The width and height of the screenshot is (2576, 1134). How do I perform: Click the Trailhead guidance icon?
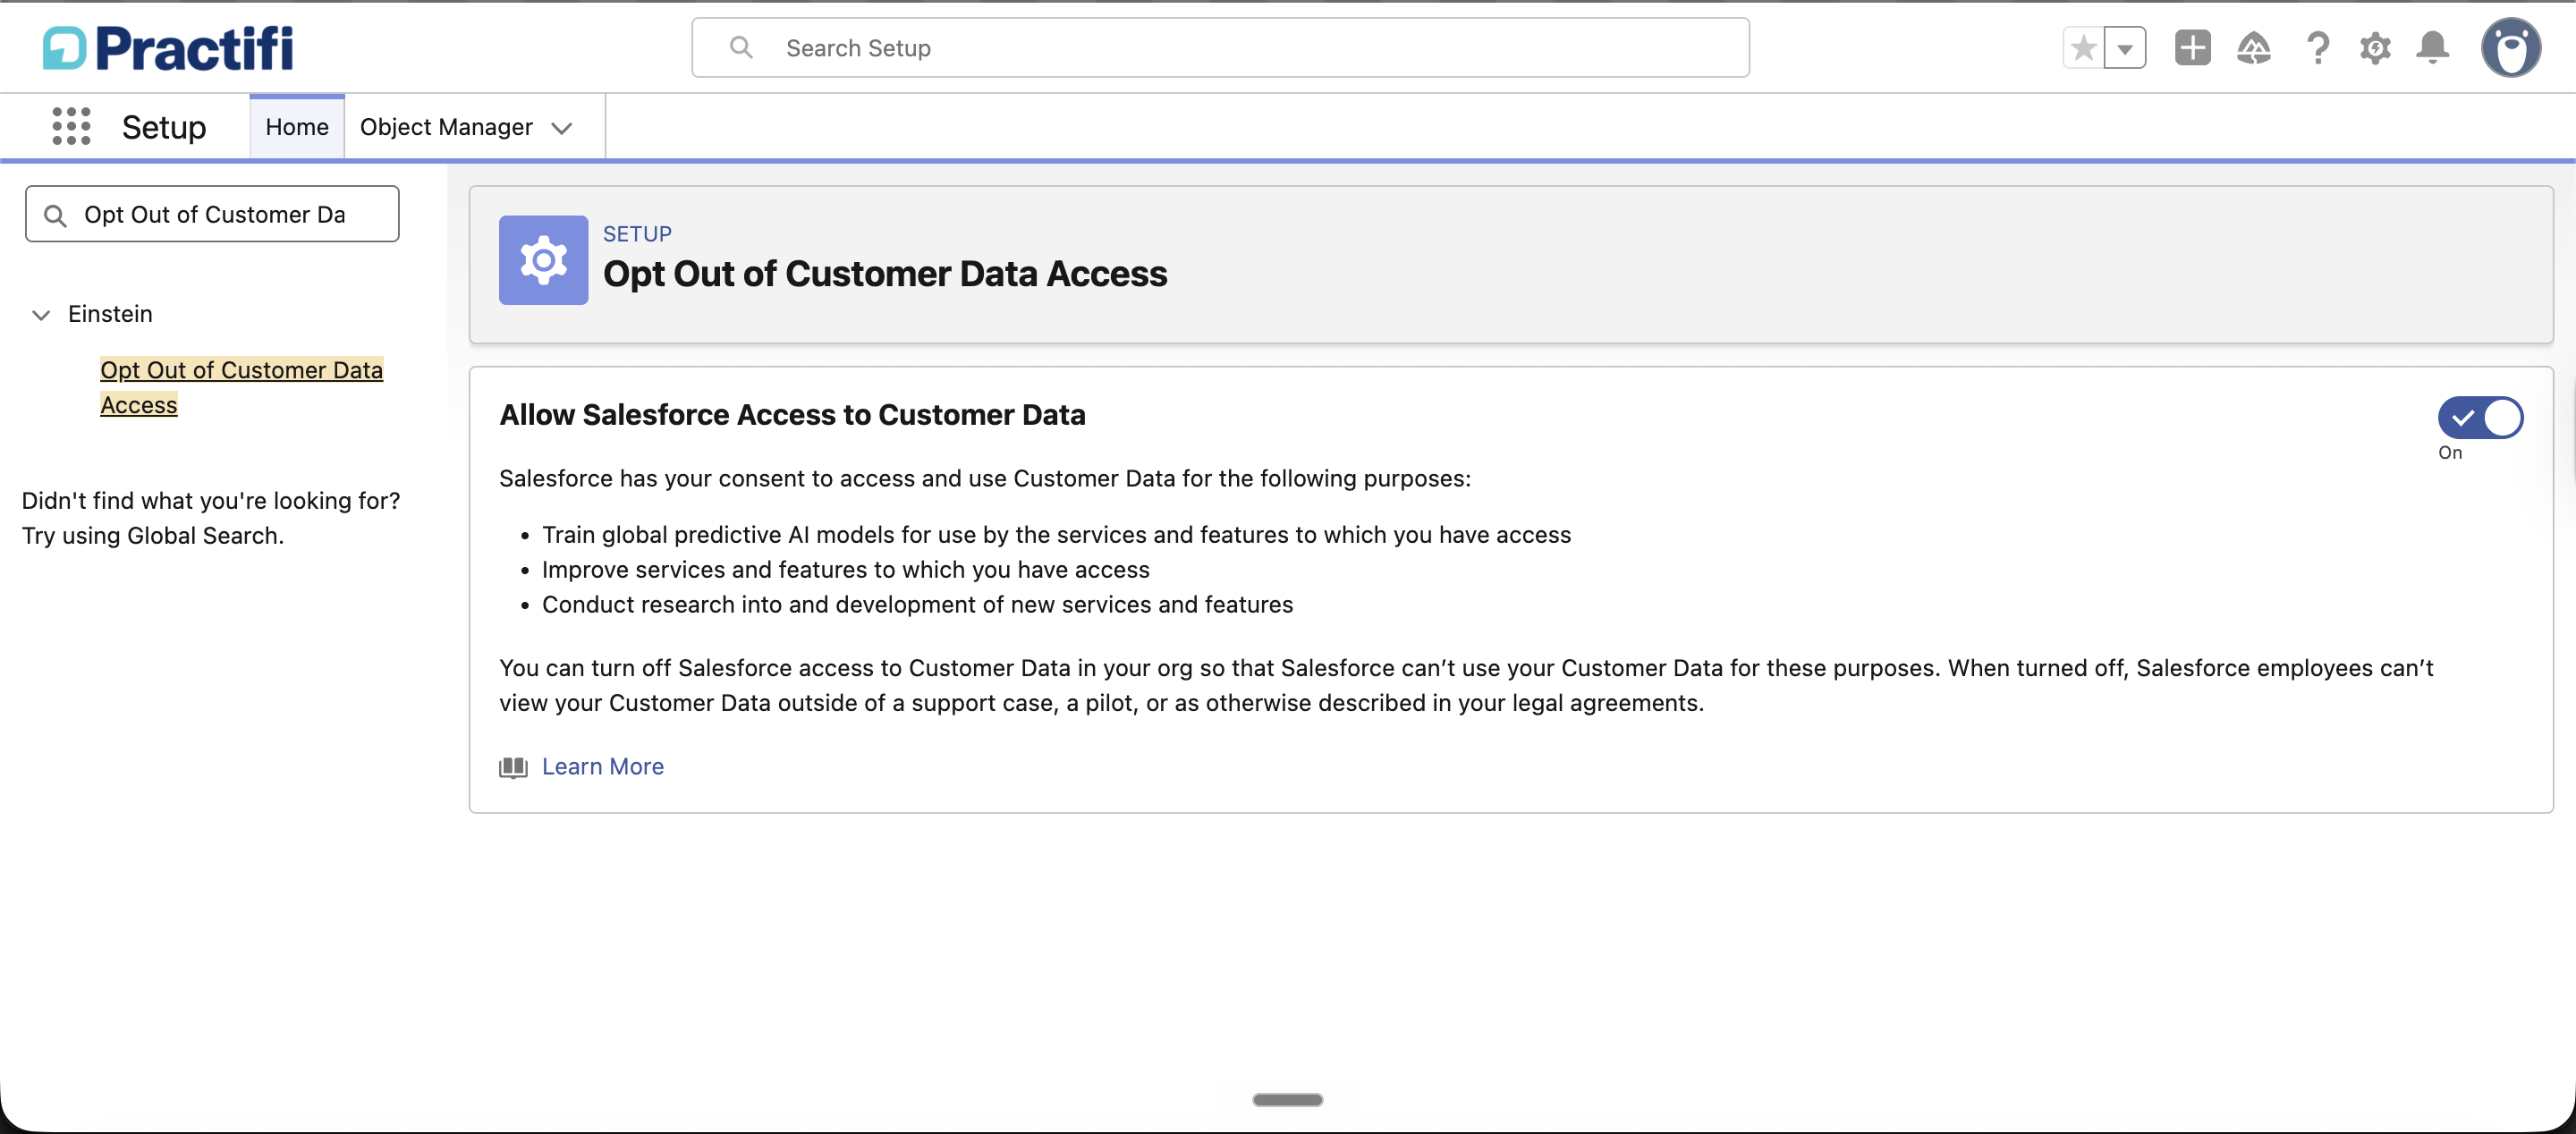(x=2253, y=48)
